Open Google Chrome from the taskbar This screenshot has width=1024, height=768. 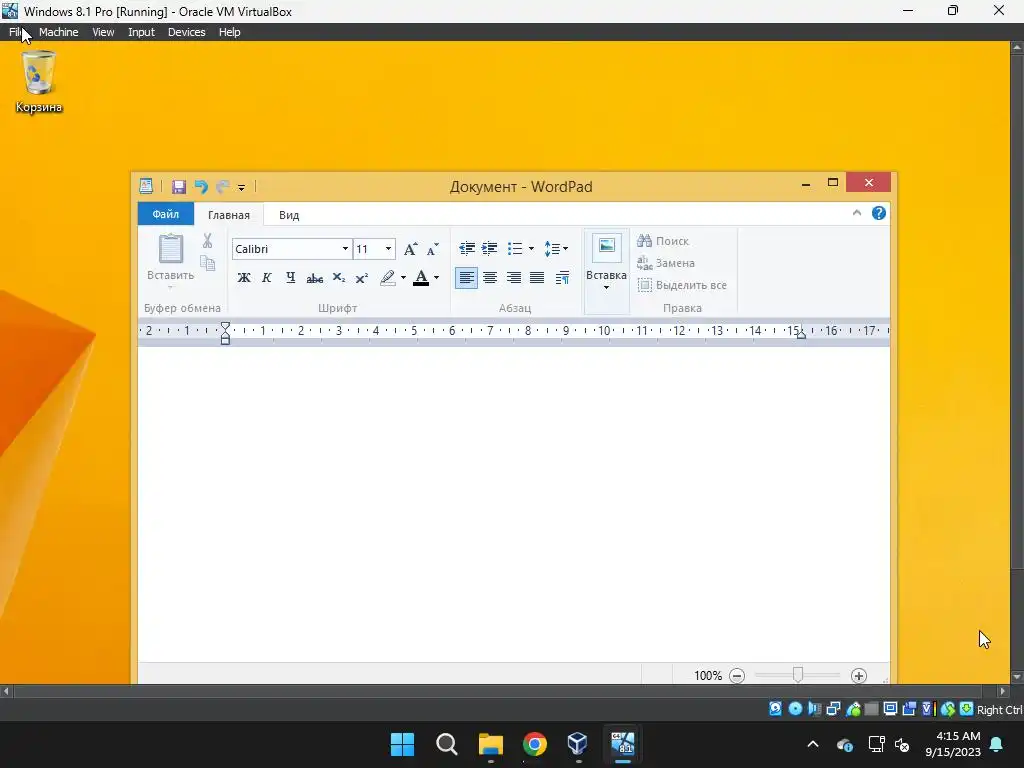coord(535,744)
